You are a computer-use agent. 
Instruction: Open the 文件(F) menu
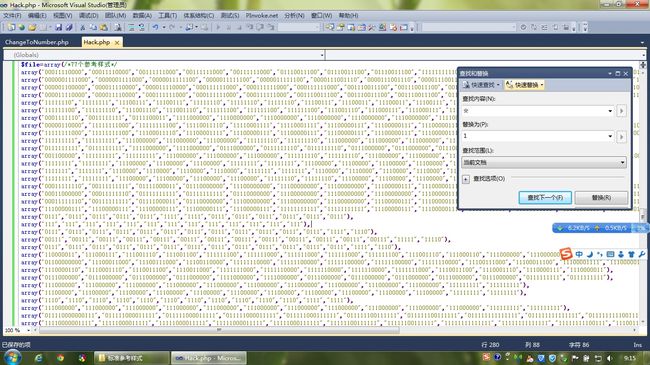(12, 15)
